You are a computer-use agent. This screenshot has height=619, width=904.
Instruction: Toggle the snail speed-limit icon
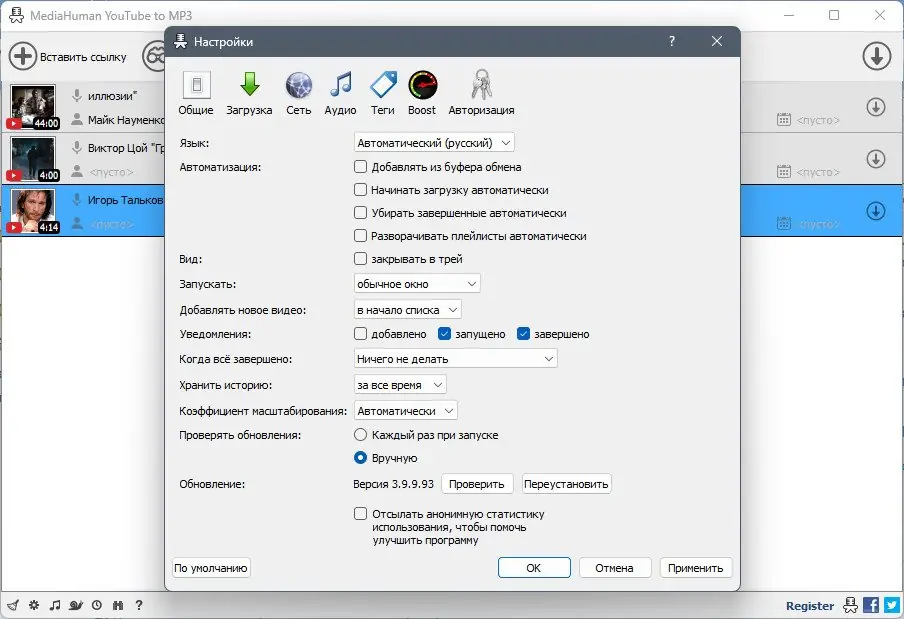click(76, 605)
